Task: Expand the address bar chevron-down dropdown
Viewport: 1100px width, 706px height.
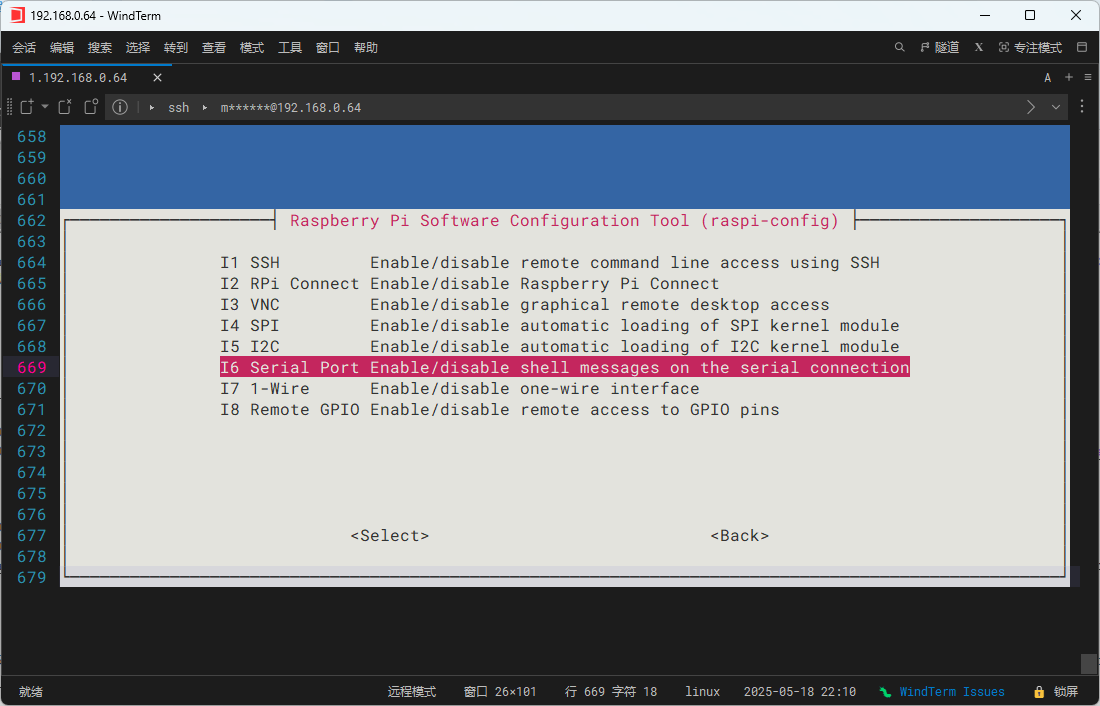Action: [1056, 107]
